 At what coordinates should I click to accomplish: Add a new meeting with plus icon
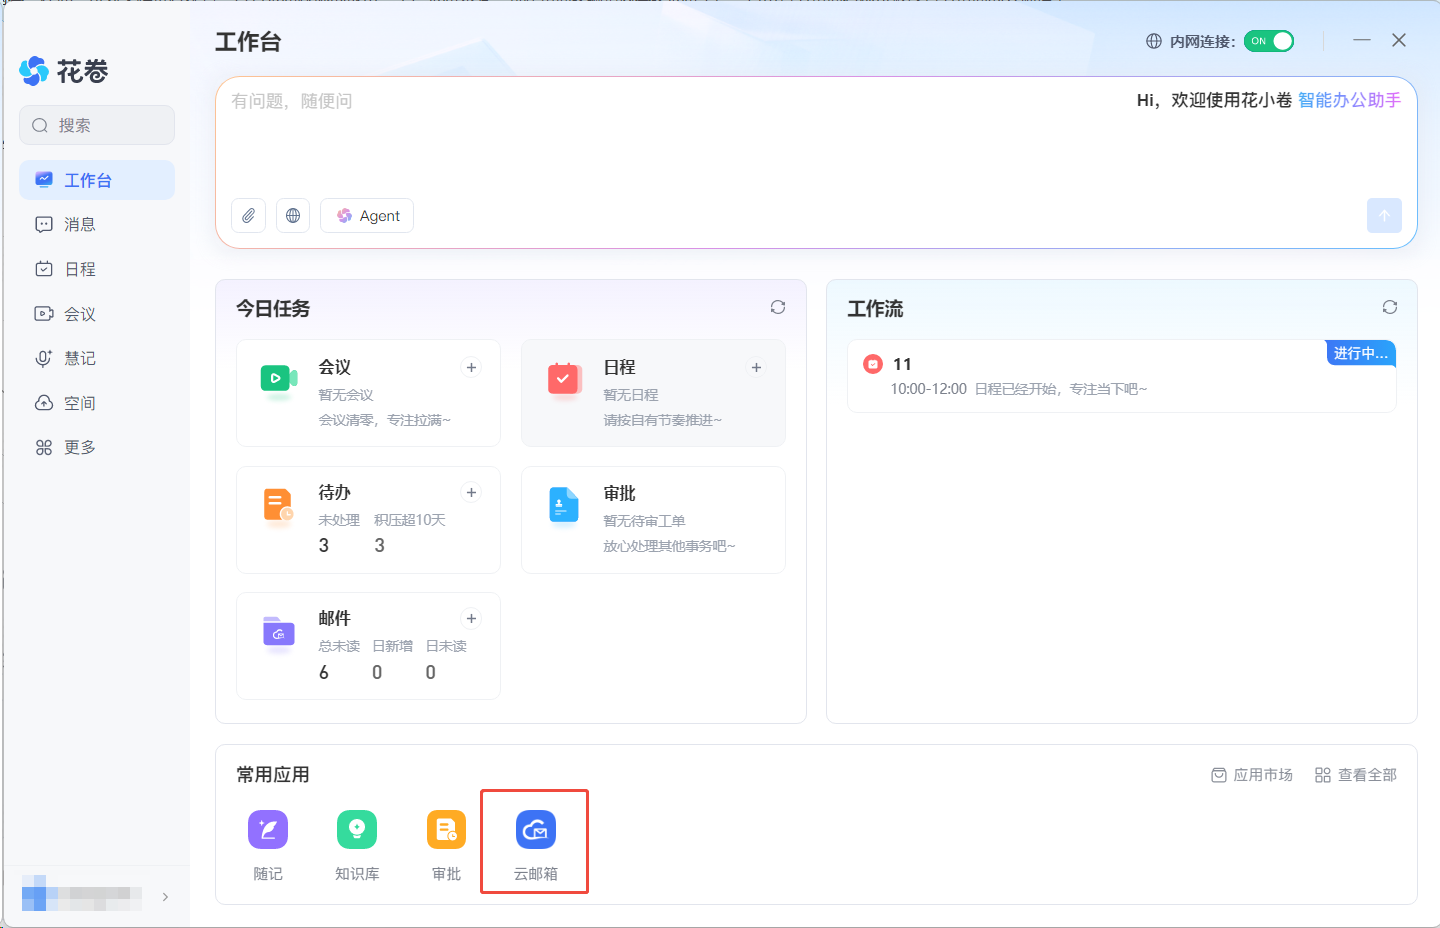471,368
